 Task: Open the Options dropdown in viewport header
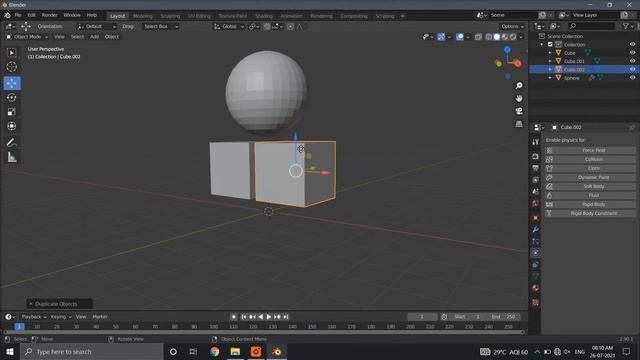512,27
